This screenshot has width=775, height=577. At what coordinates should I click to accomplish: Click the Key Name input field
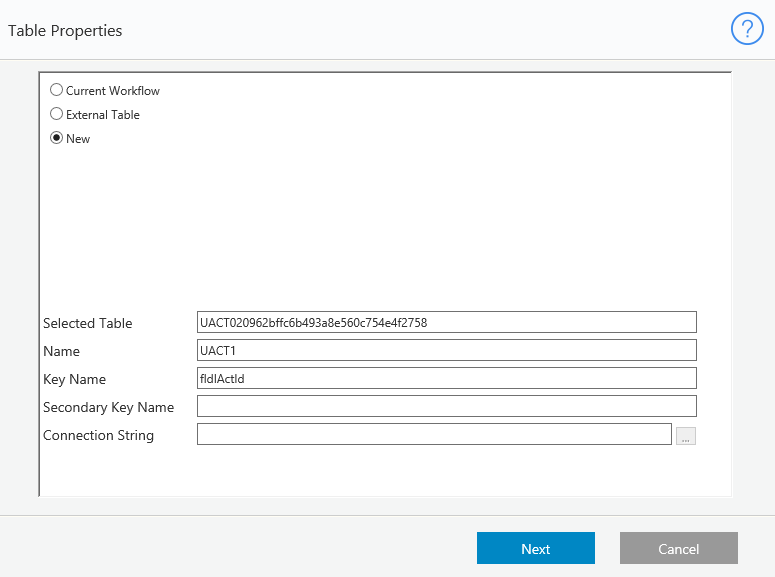tap(446, 378)
